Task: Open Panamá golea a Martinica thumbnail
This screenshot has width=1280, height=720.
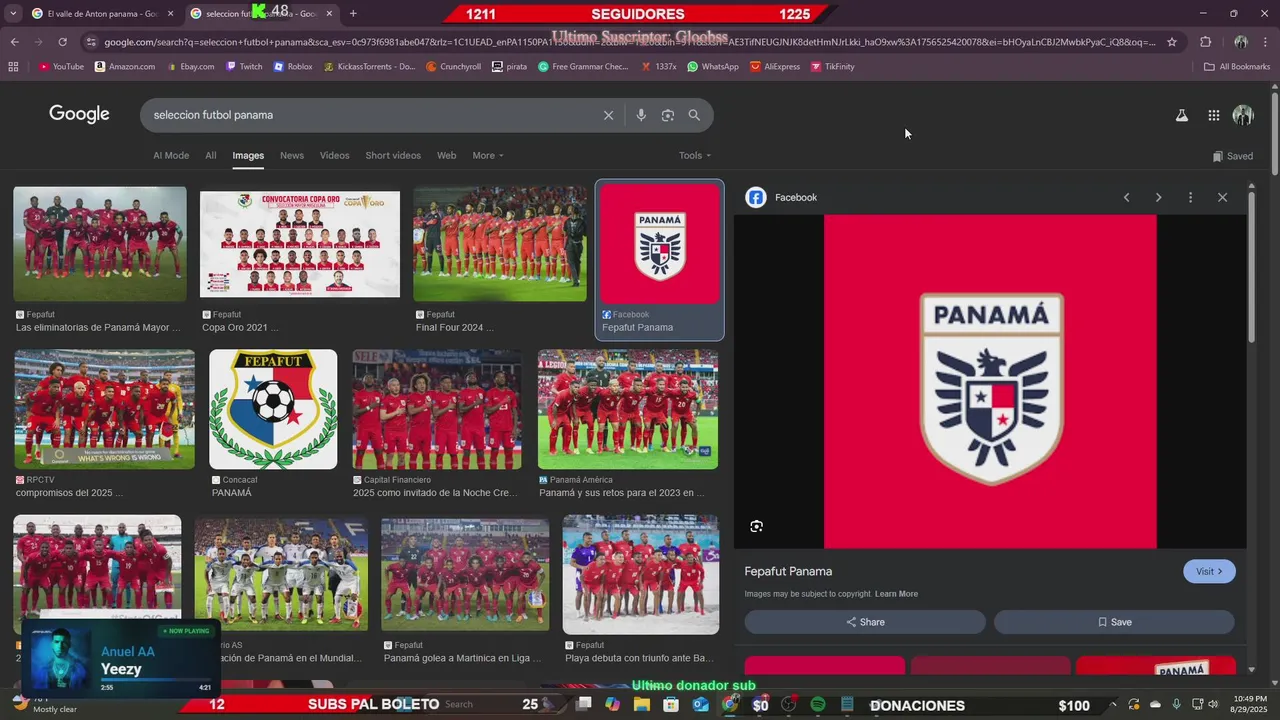Action: click(x=465, y=575)
